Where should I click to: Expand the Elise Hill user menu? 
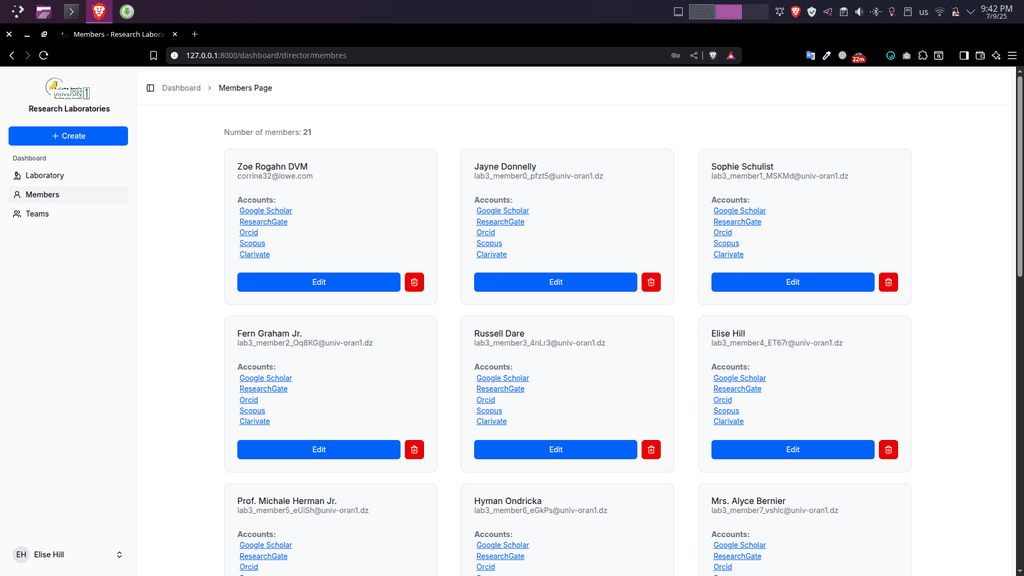tap(119, 555)
